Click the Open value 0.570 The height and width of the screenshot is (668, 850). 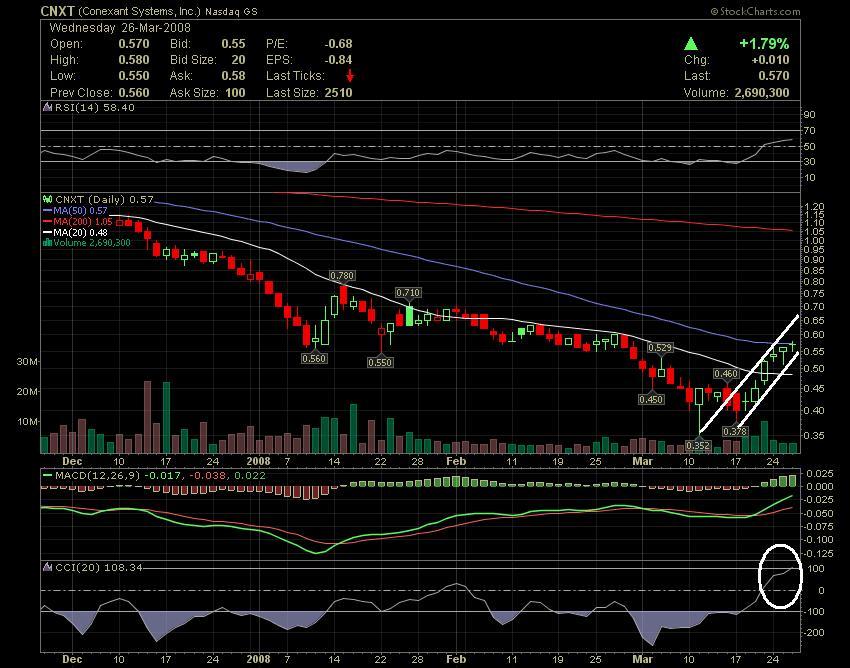click(133, 44)
